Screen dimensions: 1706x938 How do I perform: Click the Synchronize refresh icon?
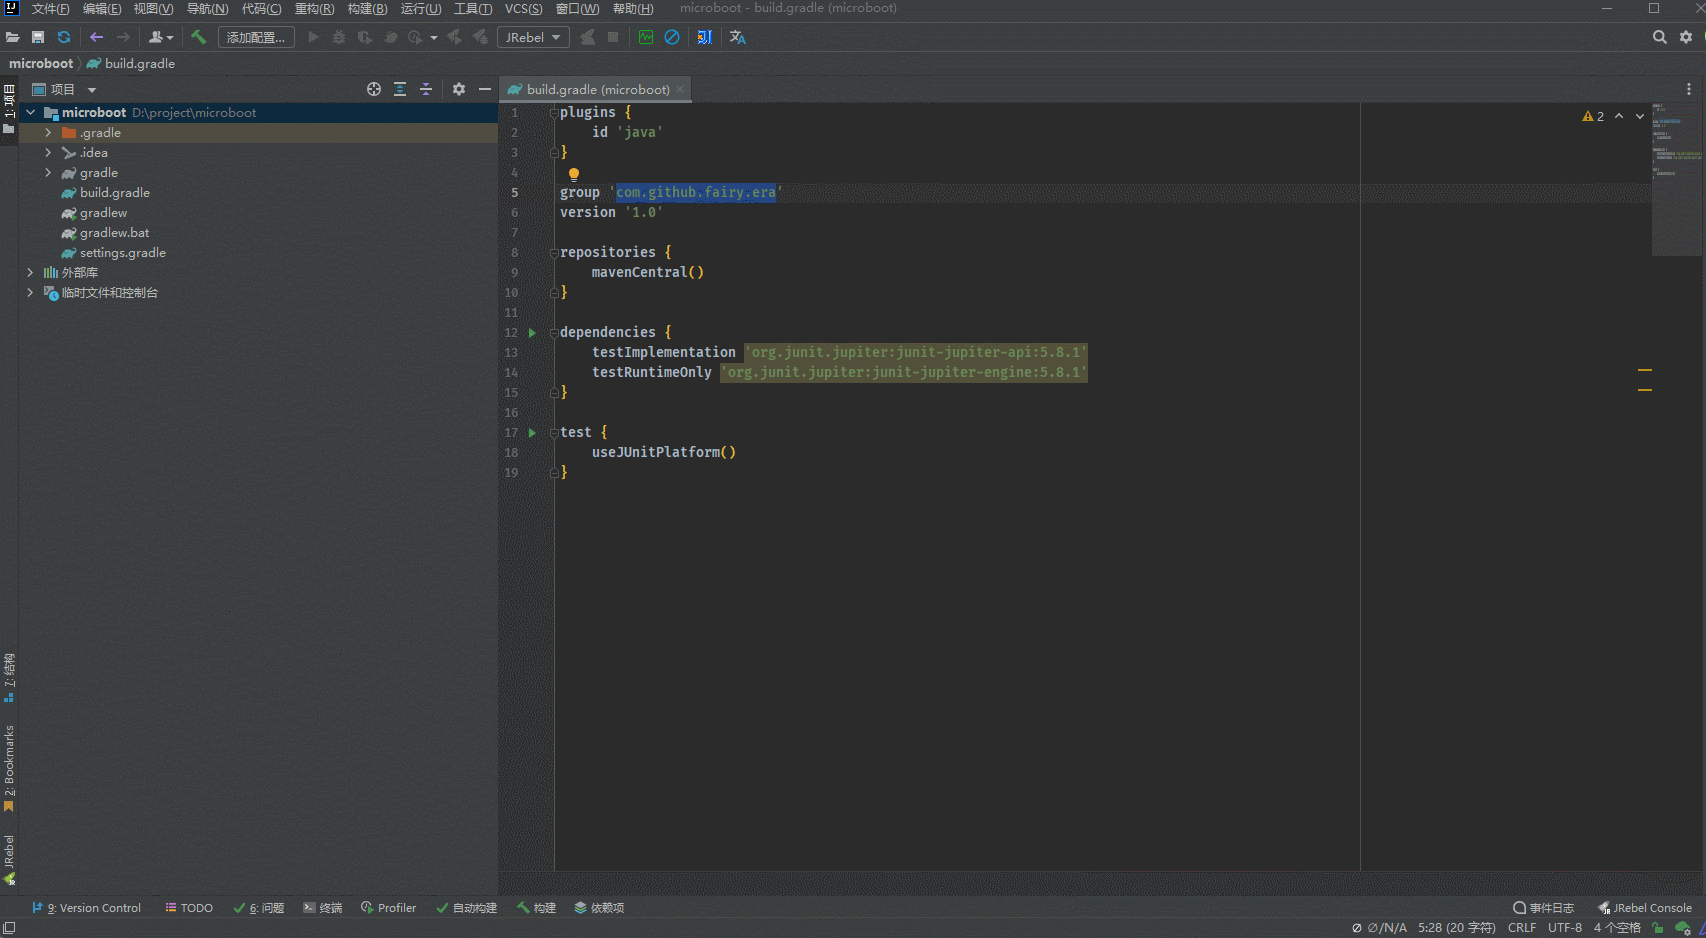pos(64,37)
